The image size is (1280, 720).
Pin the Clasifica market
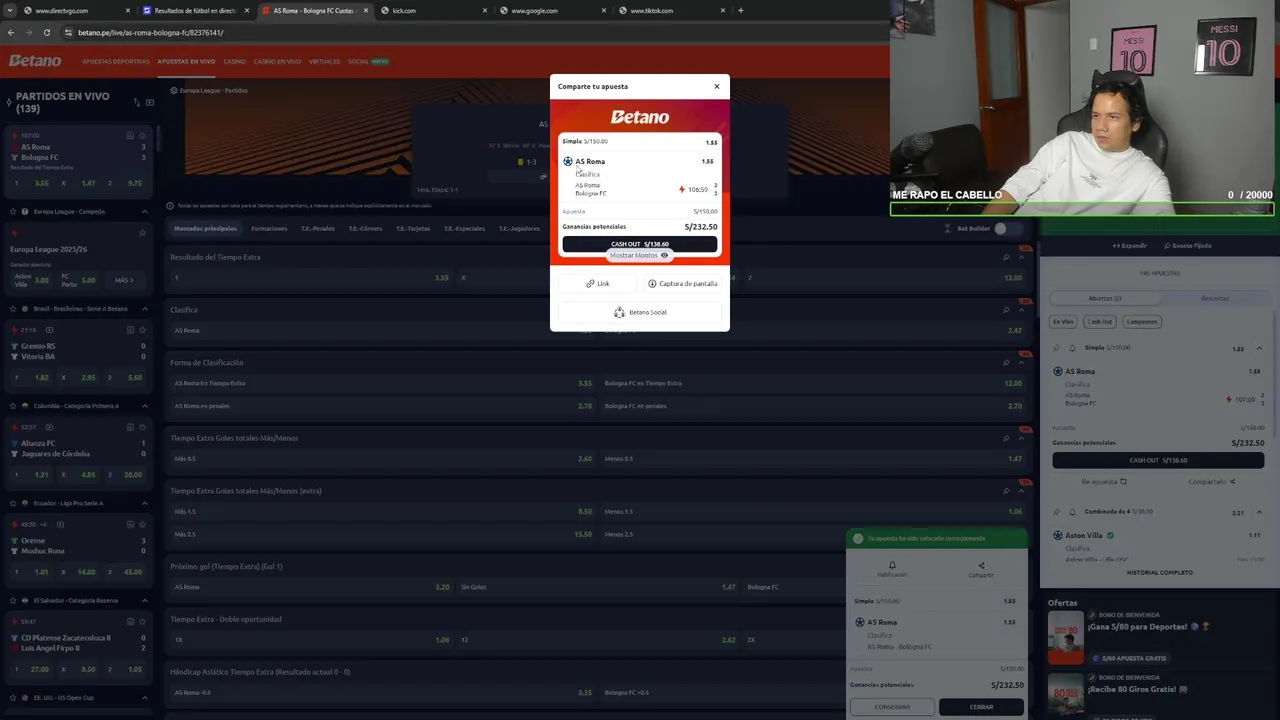[1006, 310]
